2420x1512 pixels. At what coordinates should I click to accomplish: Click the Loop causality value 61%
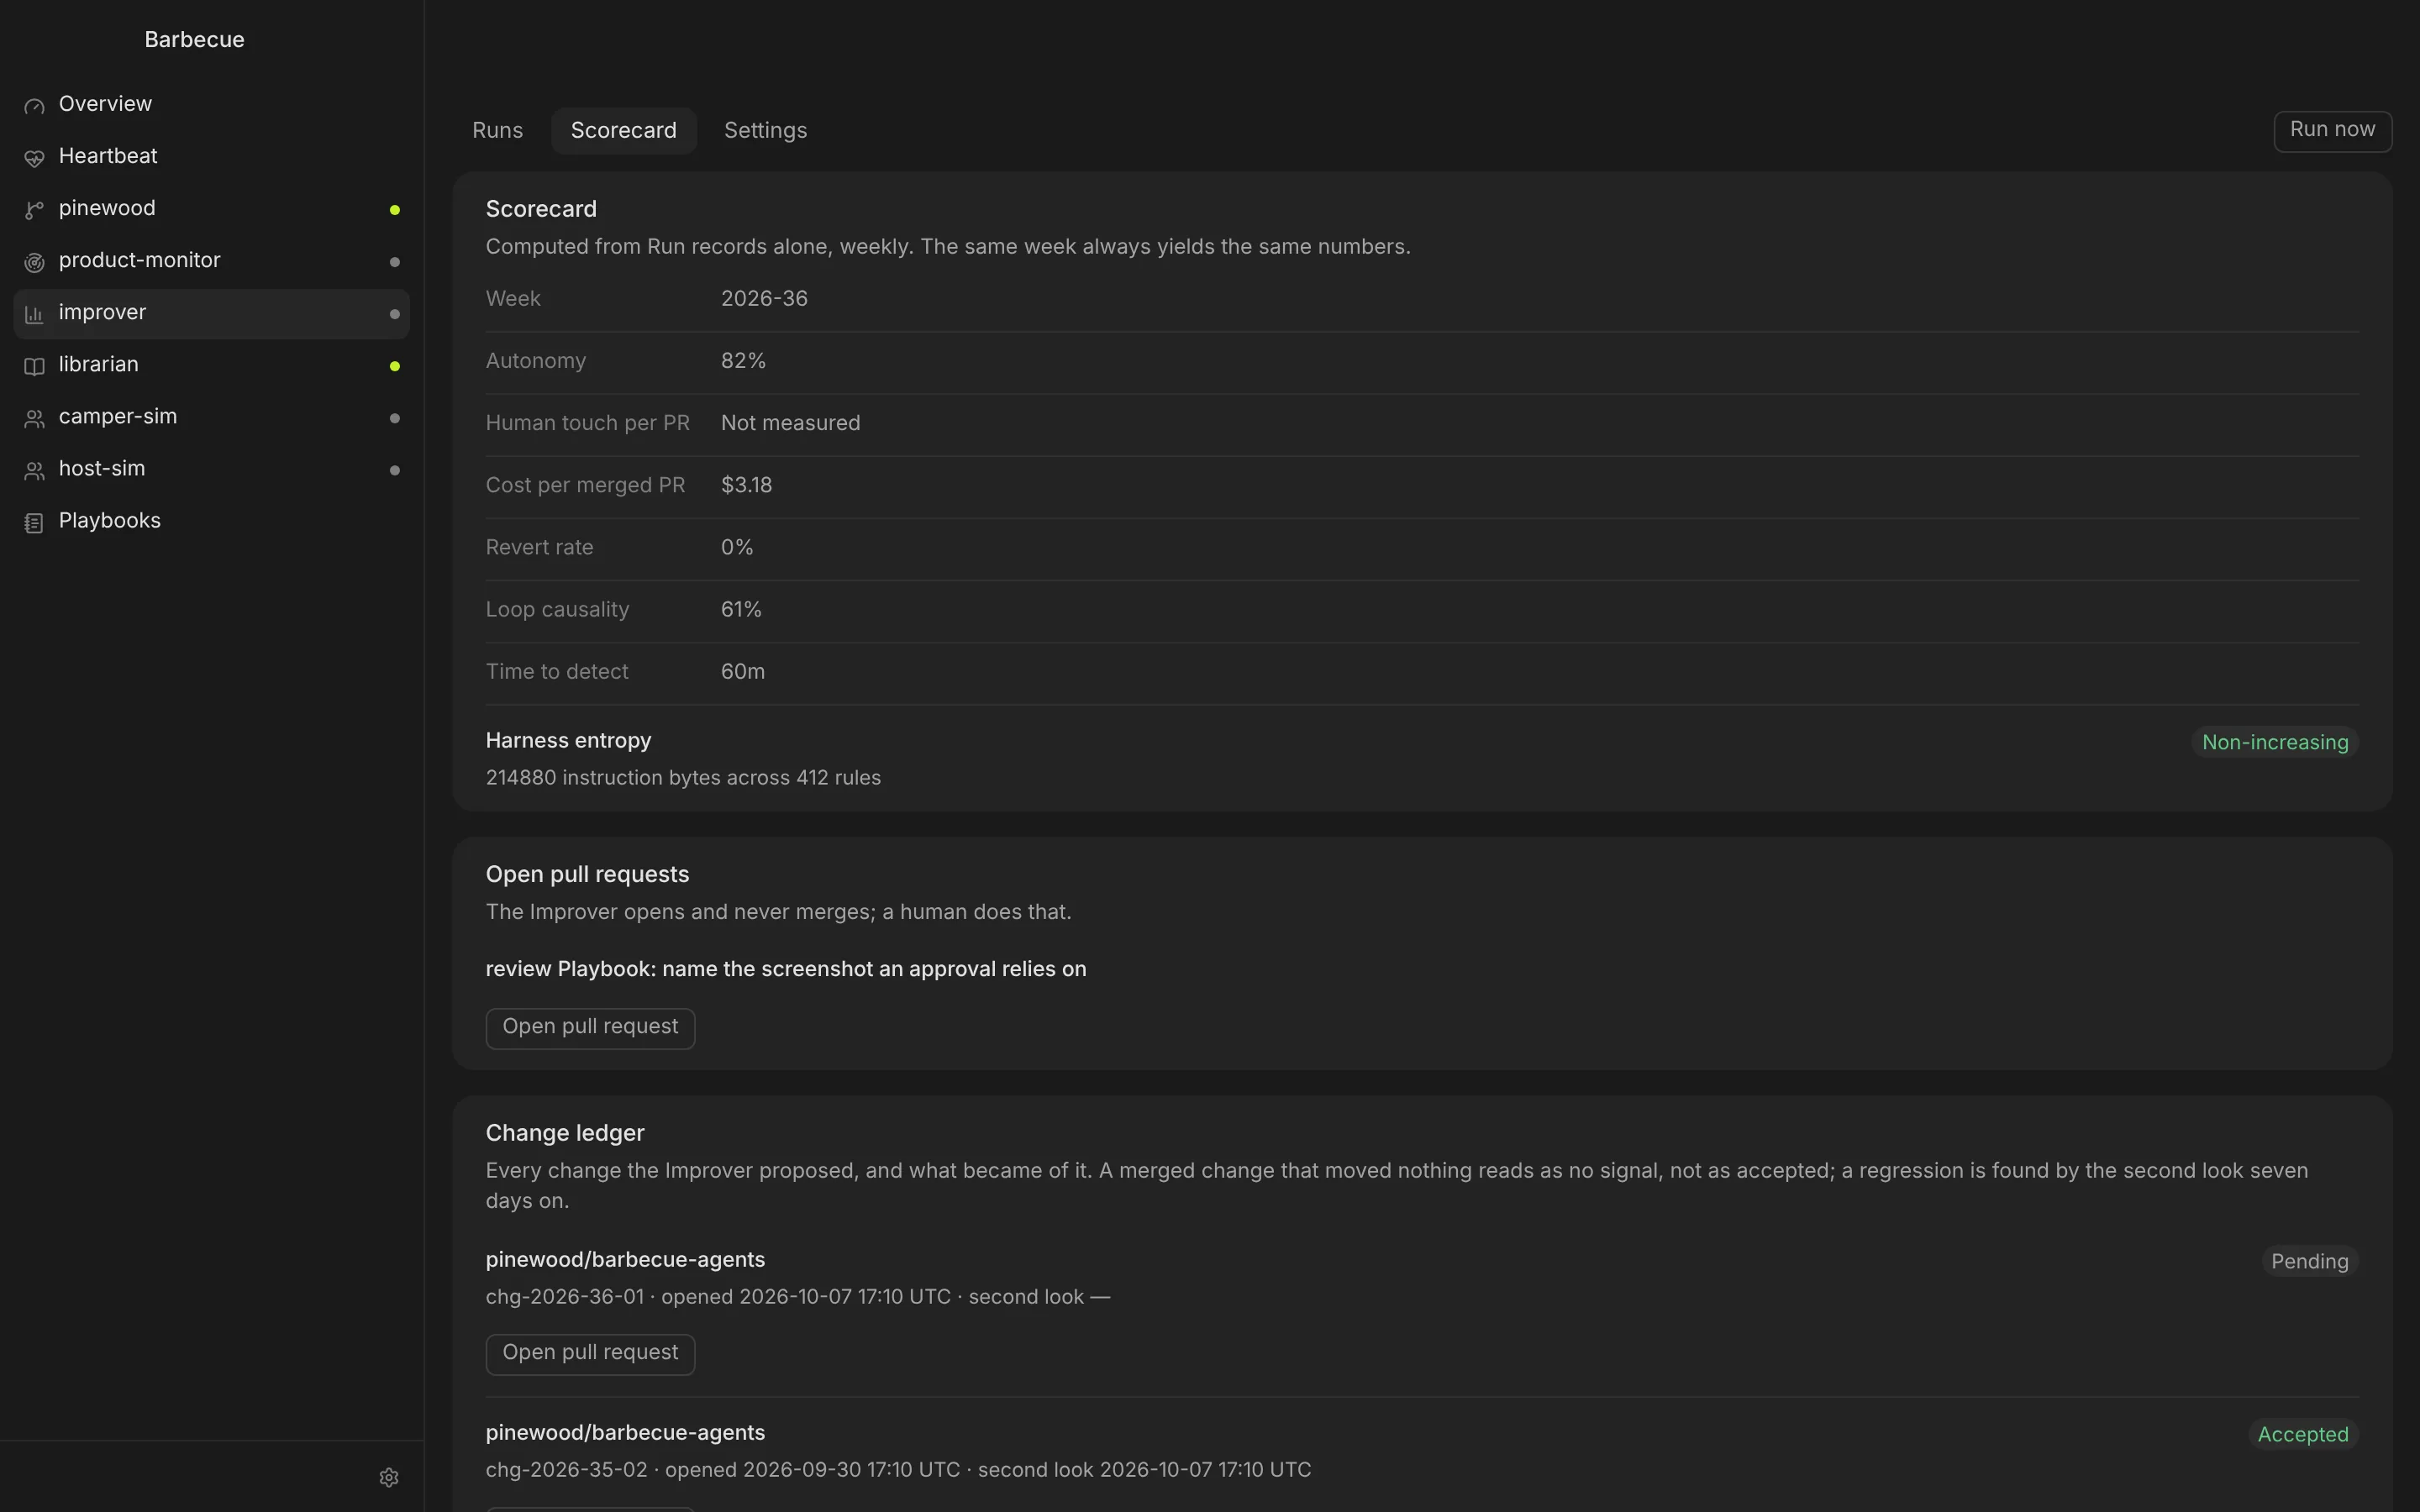741,610
